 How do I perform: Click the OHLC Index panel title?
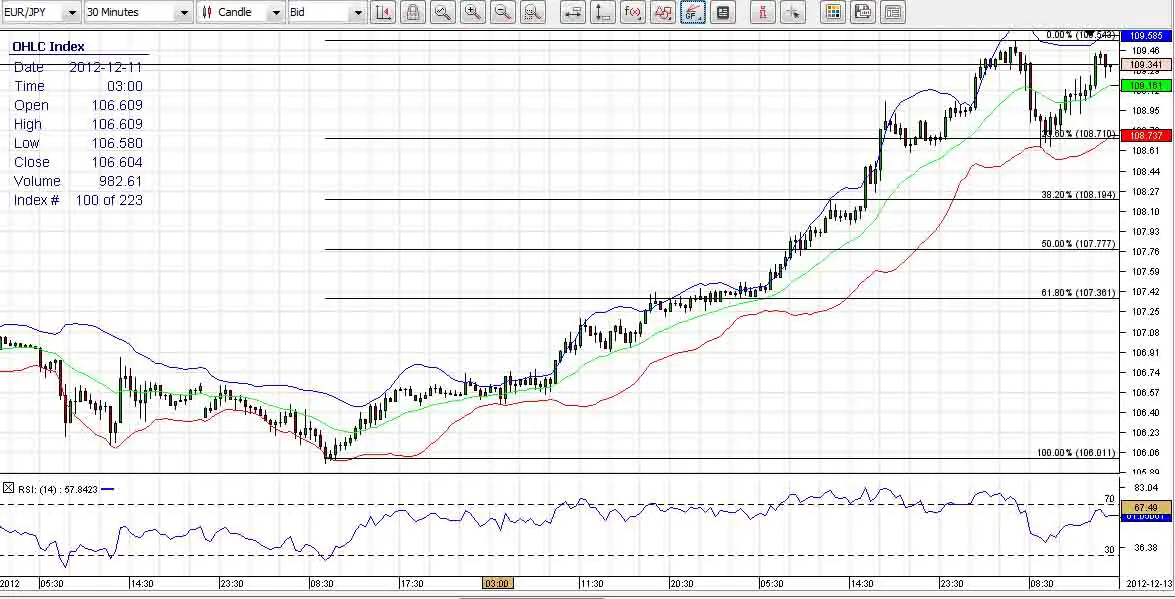coord(49,46)
